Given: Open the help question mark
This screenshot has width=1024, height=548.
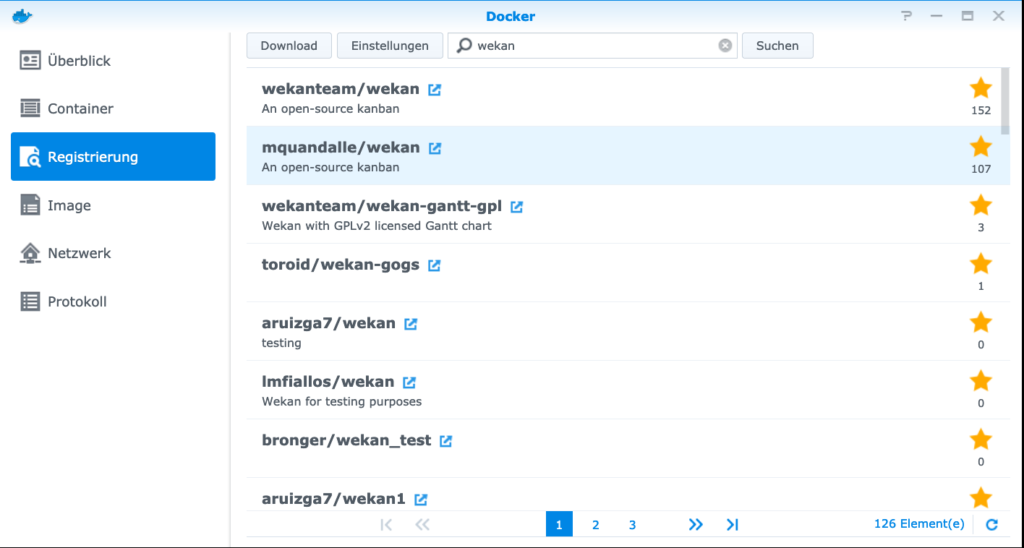Looking at the screenshot, I should click(906, 16).
